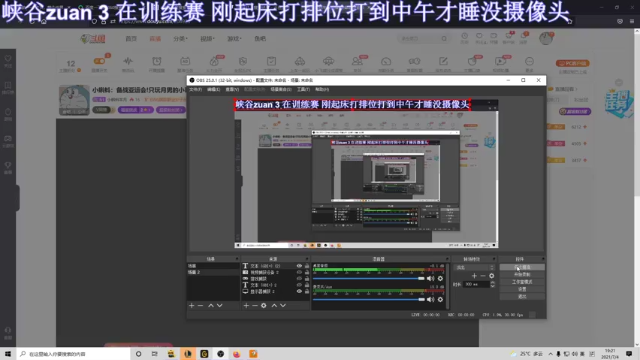
Task: Move the selected scene down
Action: coord(220,305)
